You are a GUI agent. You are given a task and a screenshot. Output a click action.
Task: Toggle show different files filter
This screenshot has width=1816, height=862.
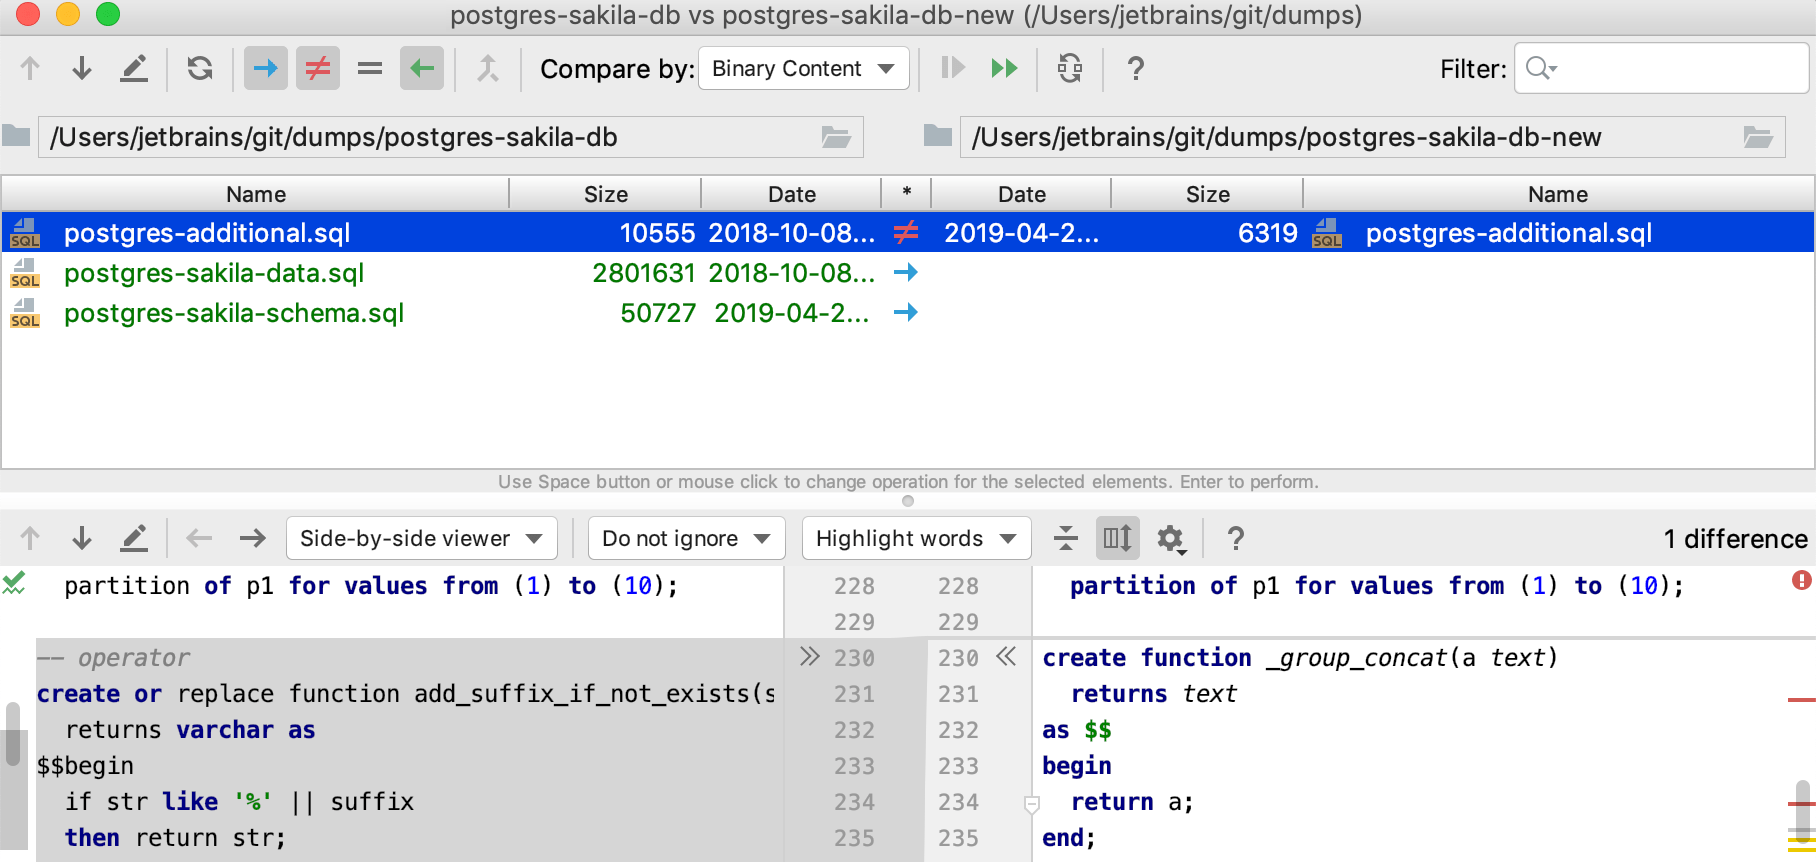point(318,68)
